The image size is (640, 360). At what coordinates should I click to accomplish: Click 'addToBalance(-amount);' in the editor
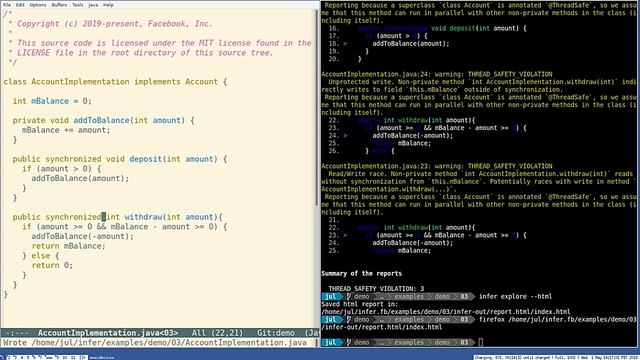click(x=82, y=236)
